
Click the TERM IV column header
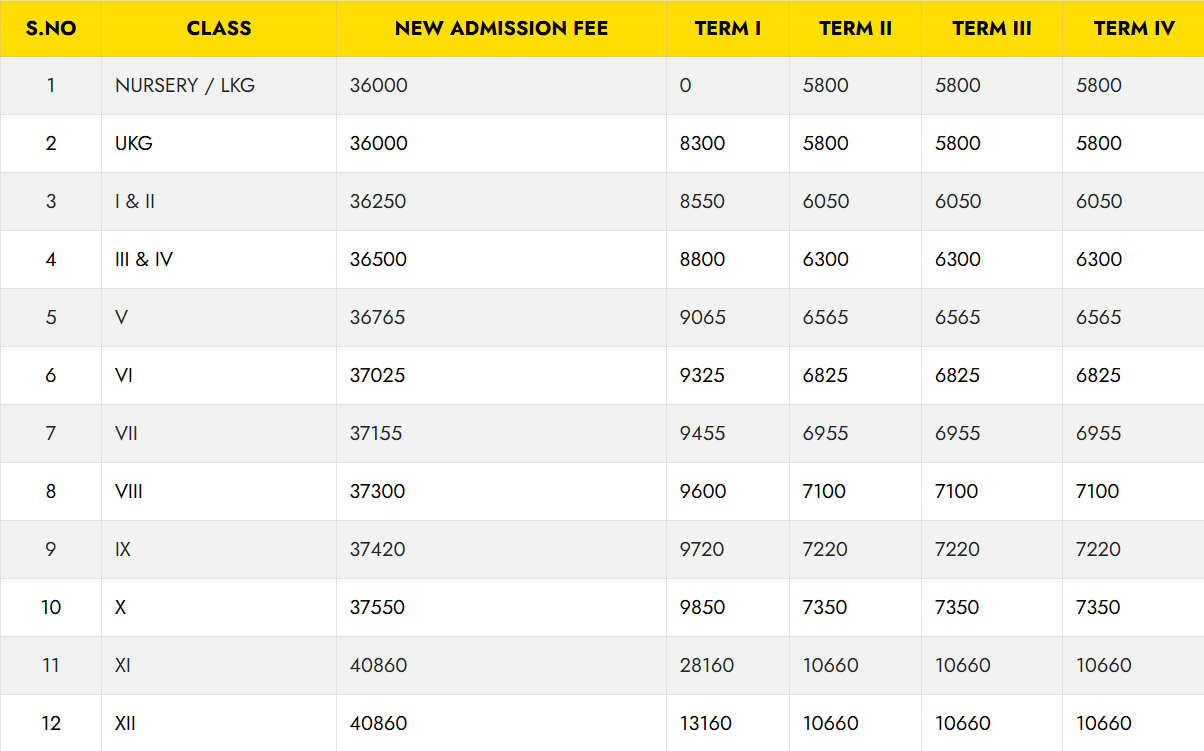pyautogui.click(x=1133, y=29)
